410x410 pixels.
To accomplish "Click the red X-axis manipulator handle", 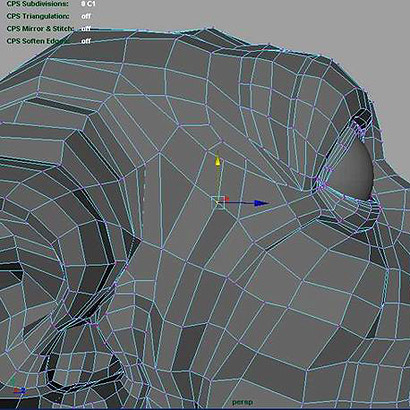I will [227, 199].
